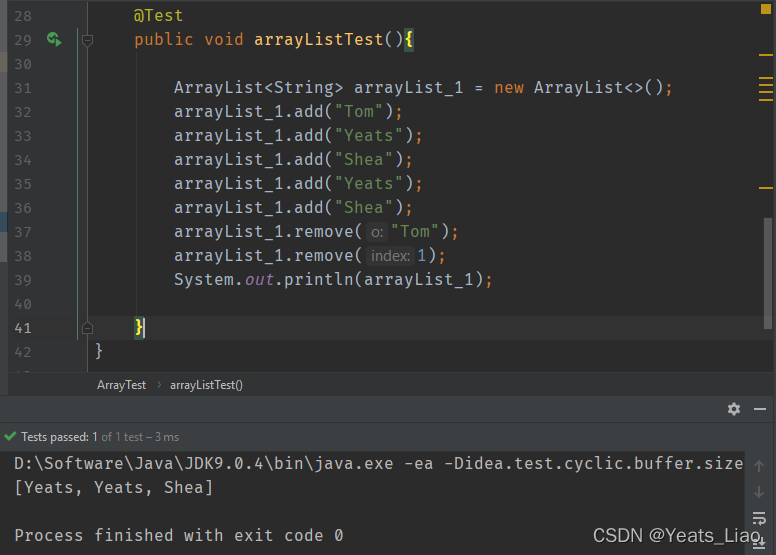The height and width of the screenshot is (555, 776).
Task: Jump to the previous console stack trace with the up arrow
Action: tap(759, 466)
